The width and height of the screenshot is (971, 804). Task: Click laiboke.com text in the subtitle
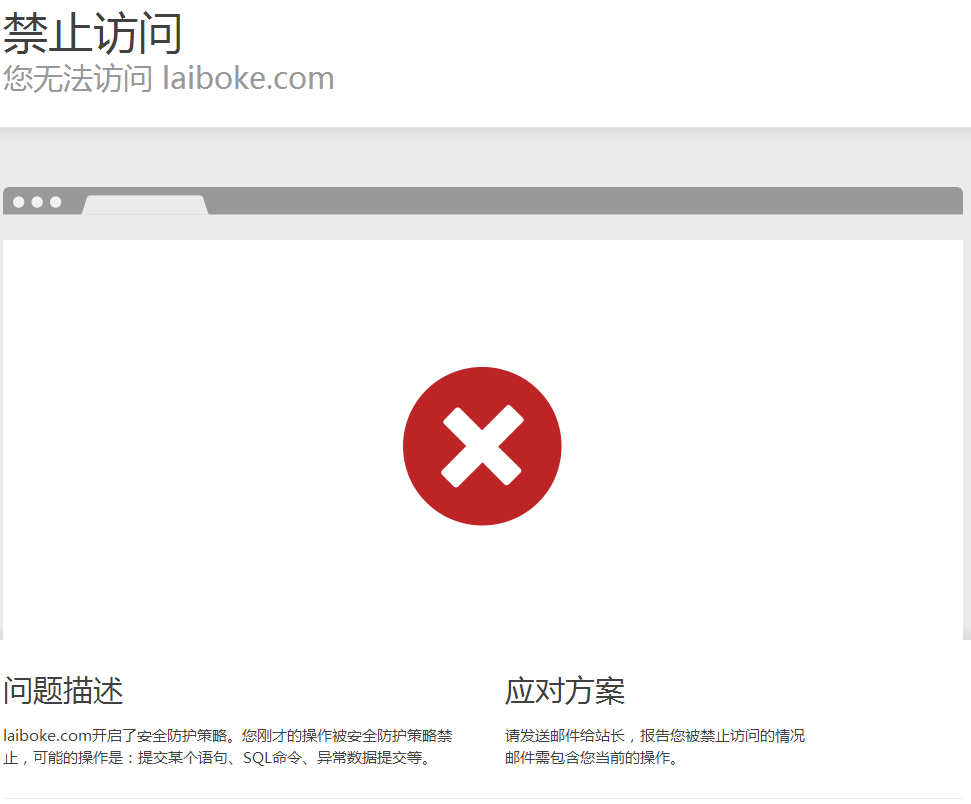click(248, 79)
